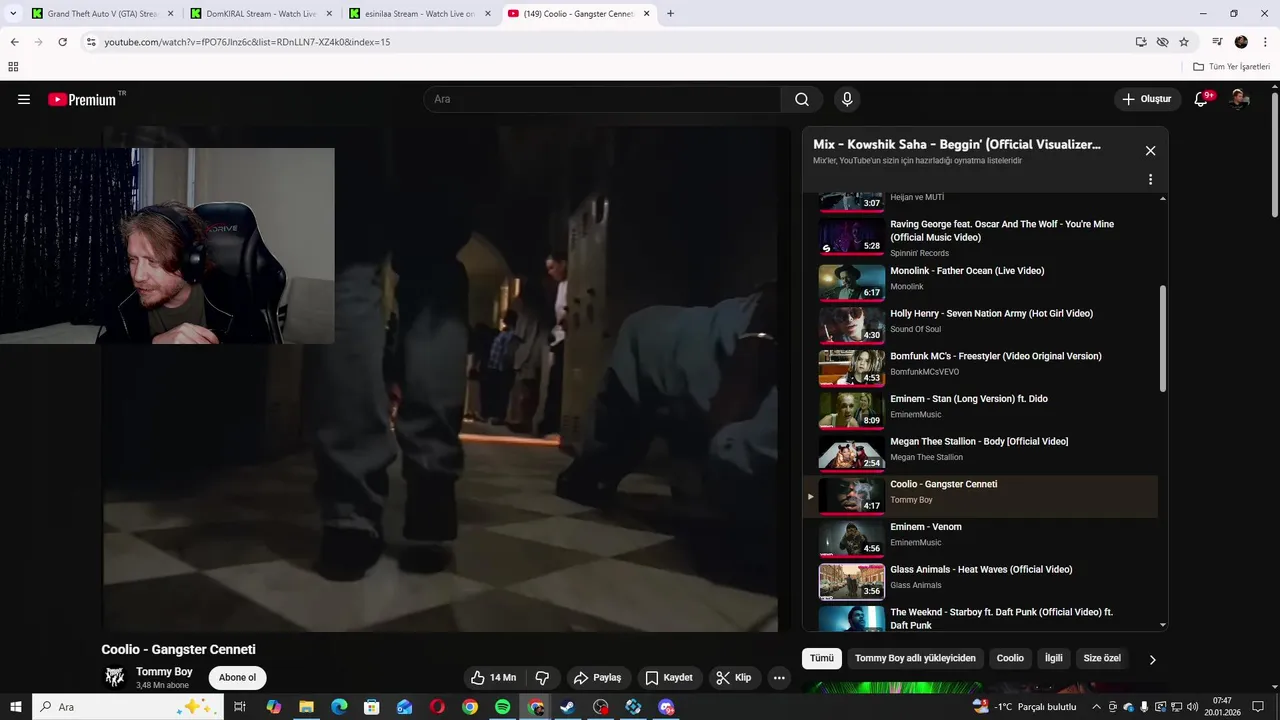1280x720 pixels.
Task: Open Chrome profile avatar
Action: pyautogui.click(x=1241, y=42)
